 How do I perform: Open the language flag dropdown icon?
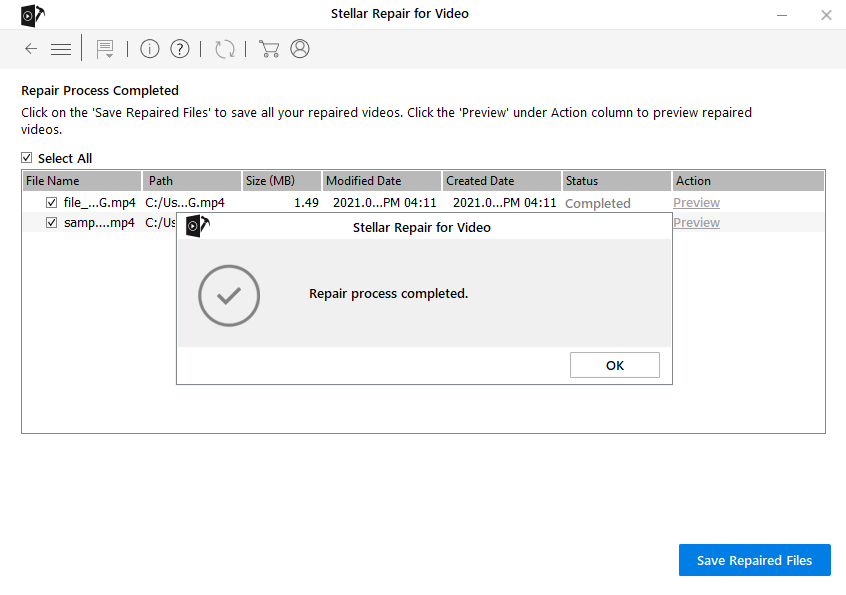click(105, 50)
